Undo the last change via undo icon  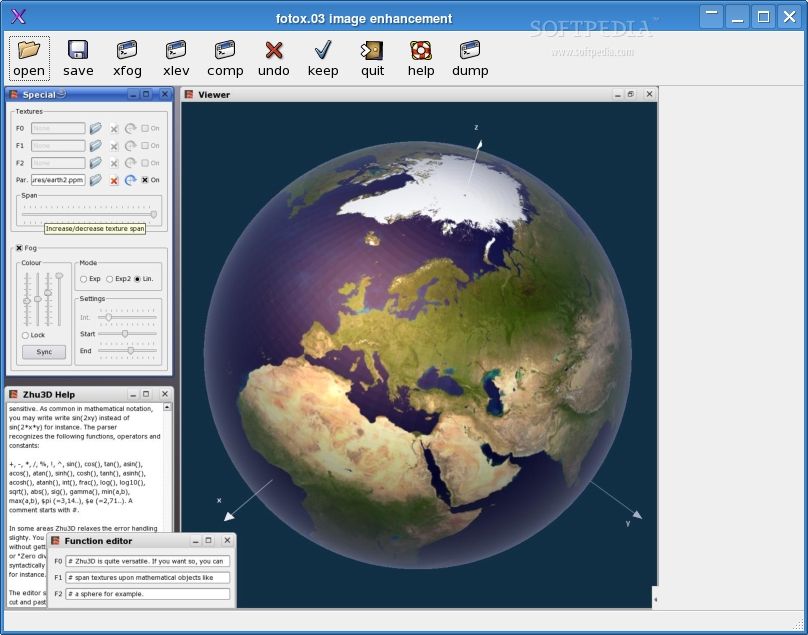point(273,50)
